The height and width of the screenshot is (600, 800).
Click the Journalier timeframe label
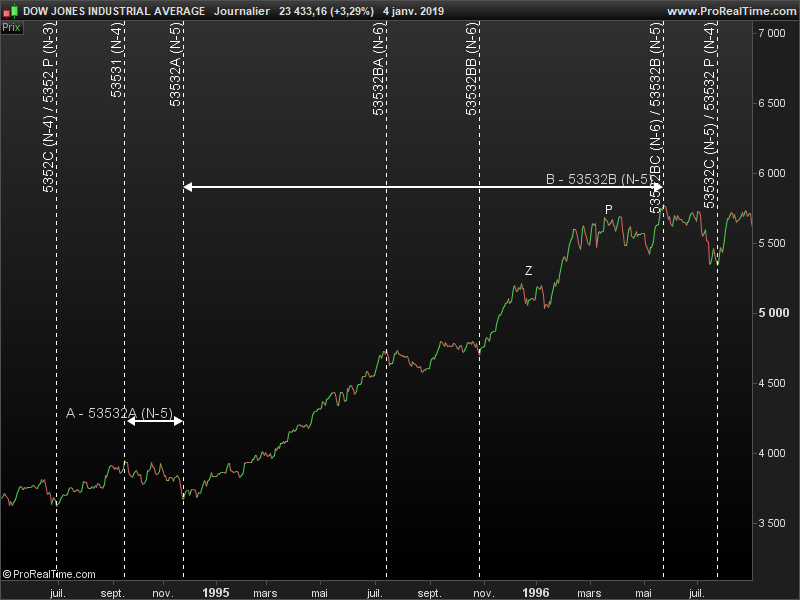tap(242, 11)
